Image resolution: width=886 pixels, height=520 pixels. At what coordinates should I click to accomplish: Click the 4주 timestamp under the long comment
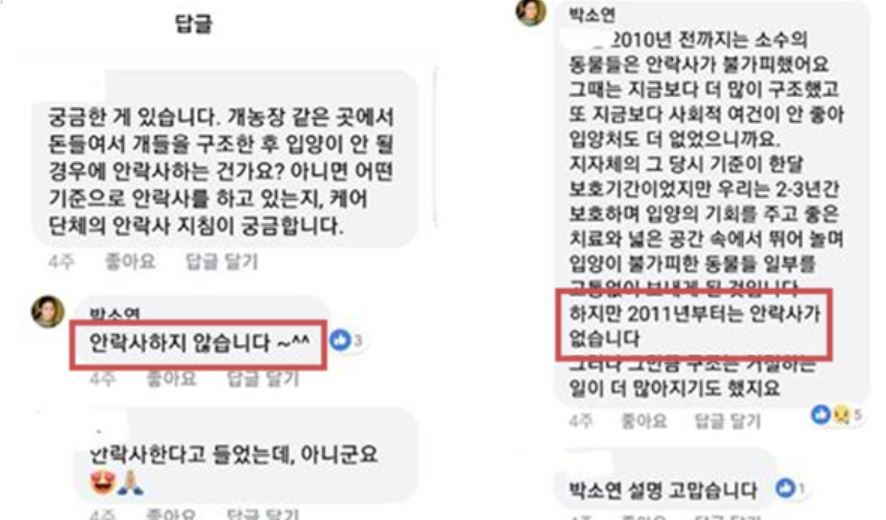tap(580, 421)
